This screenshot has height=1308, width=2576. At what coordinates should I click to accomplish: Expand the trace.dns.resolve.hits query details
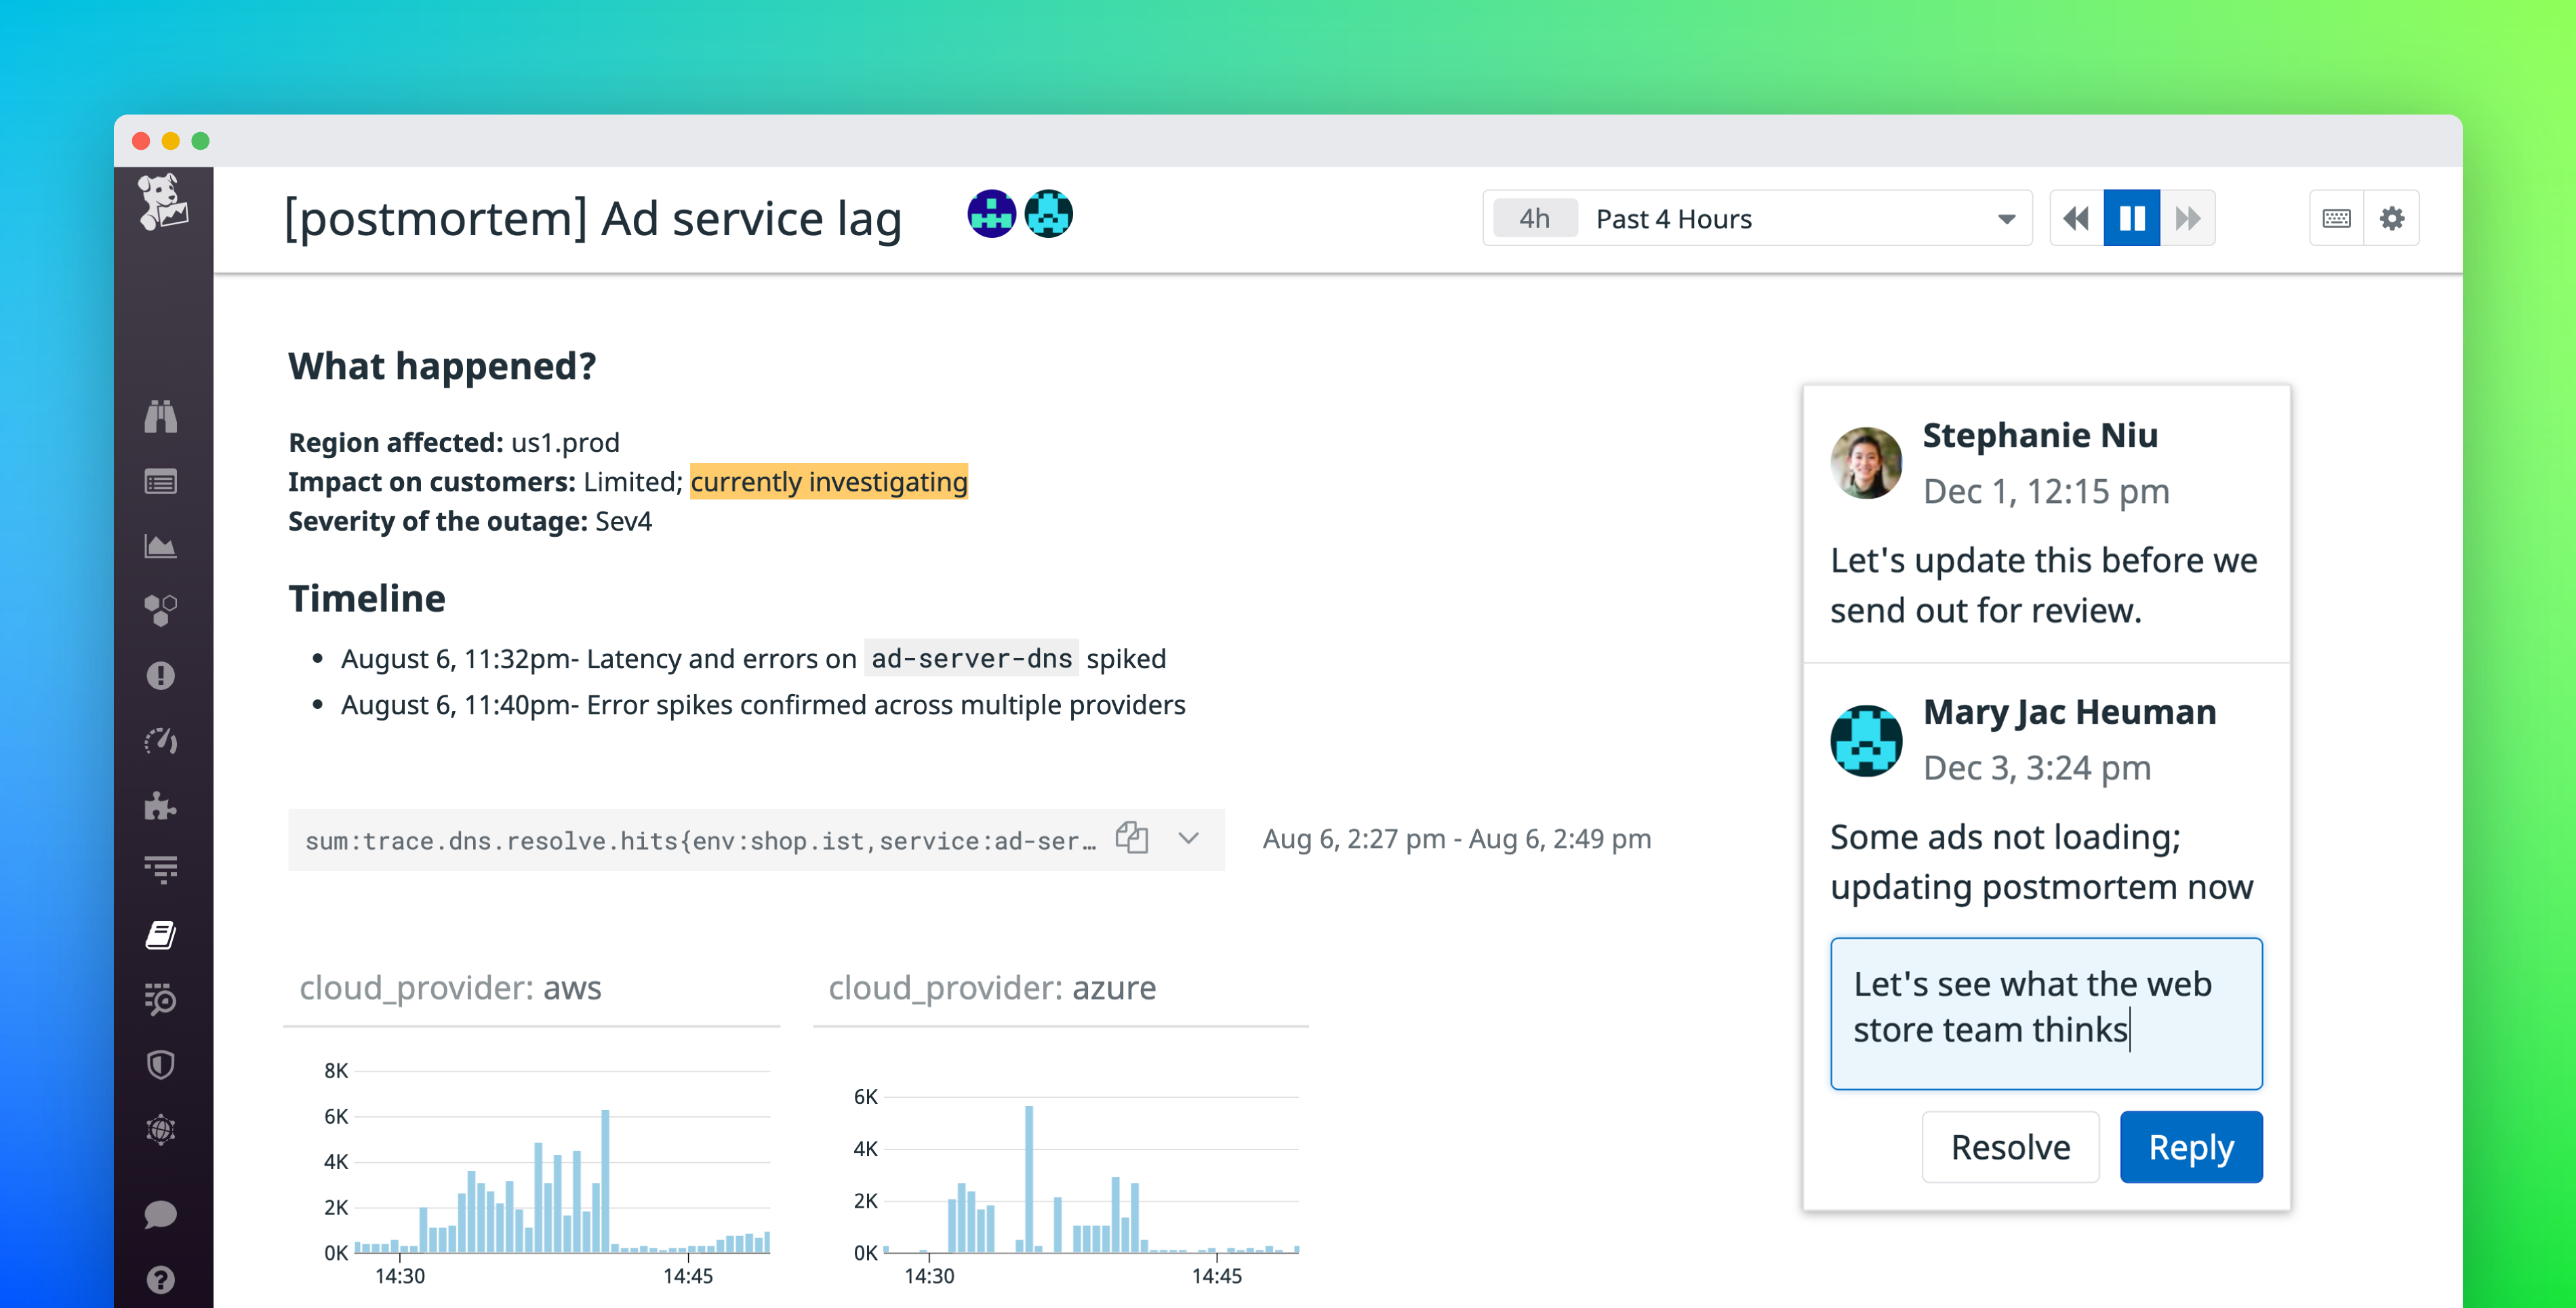(x=1189, y=839)
